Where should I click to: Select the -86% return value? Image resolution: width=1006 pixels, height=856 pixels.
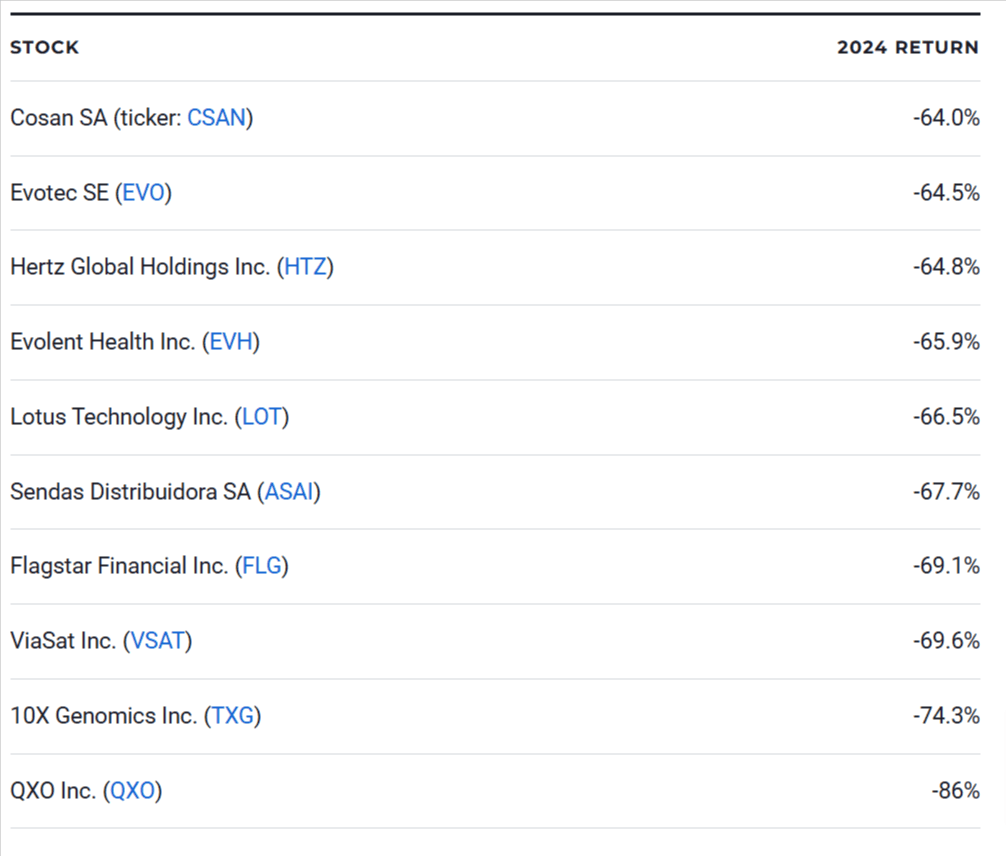pos(955,791)
